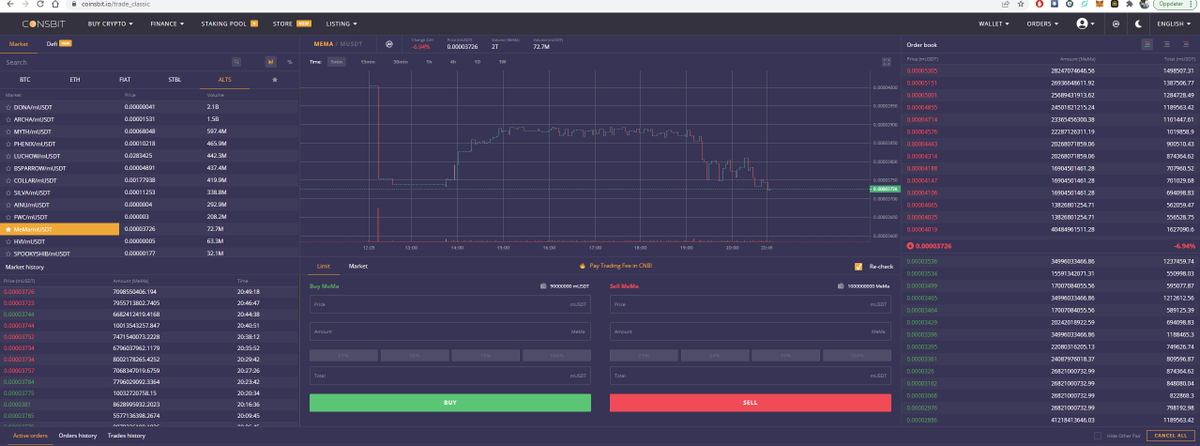Favorite the ARCHA/mUSDT pair star
This screenshot has height=446, width=1200.
pyautogui.click(x=9, y=119)
